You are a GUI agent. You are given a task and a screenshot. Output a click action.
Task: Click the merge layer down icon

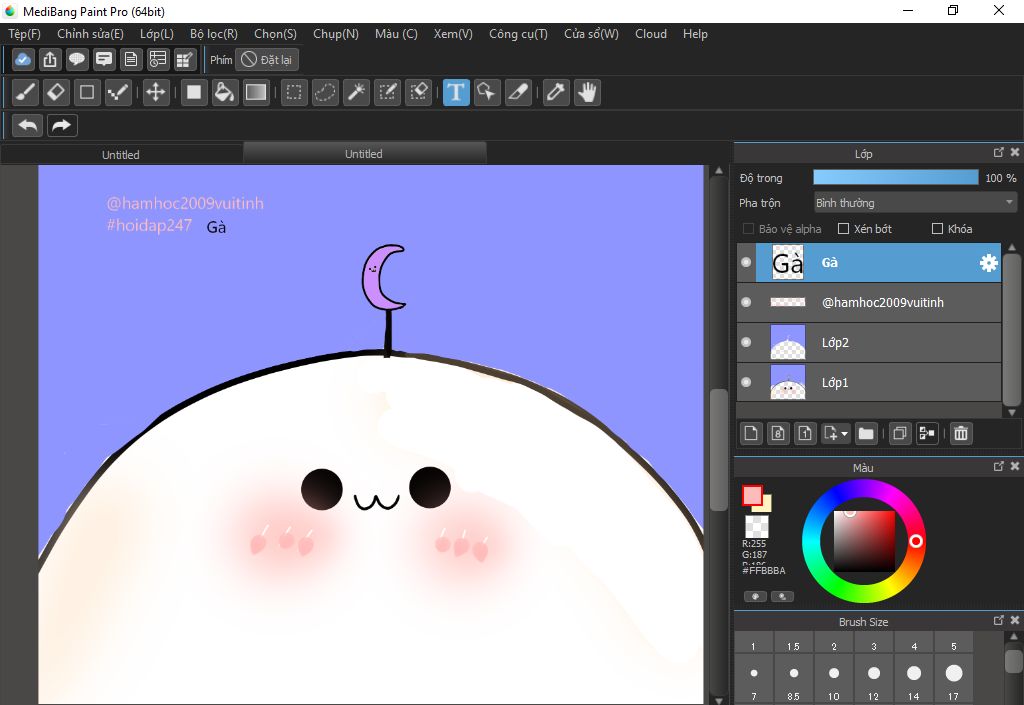click(x=927, y=433)
